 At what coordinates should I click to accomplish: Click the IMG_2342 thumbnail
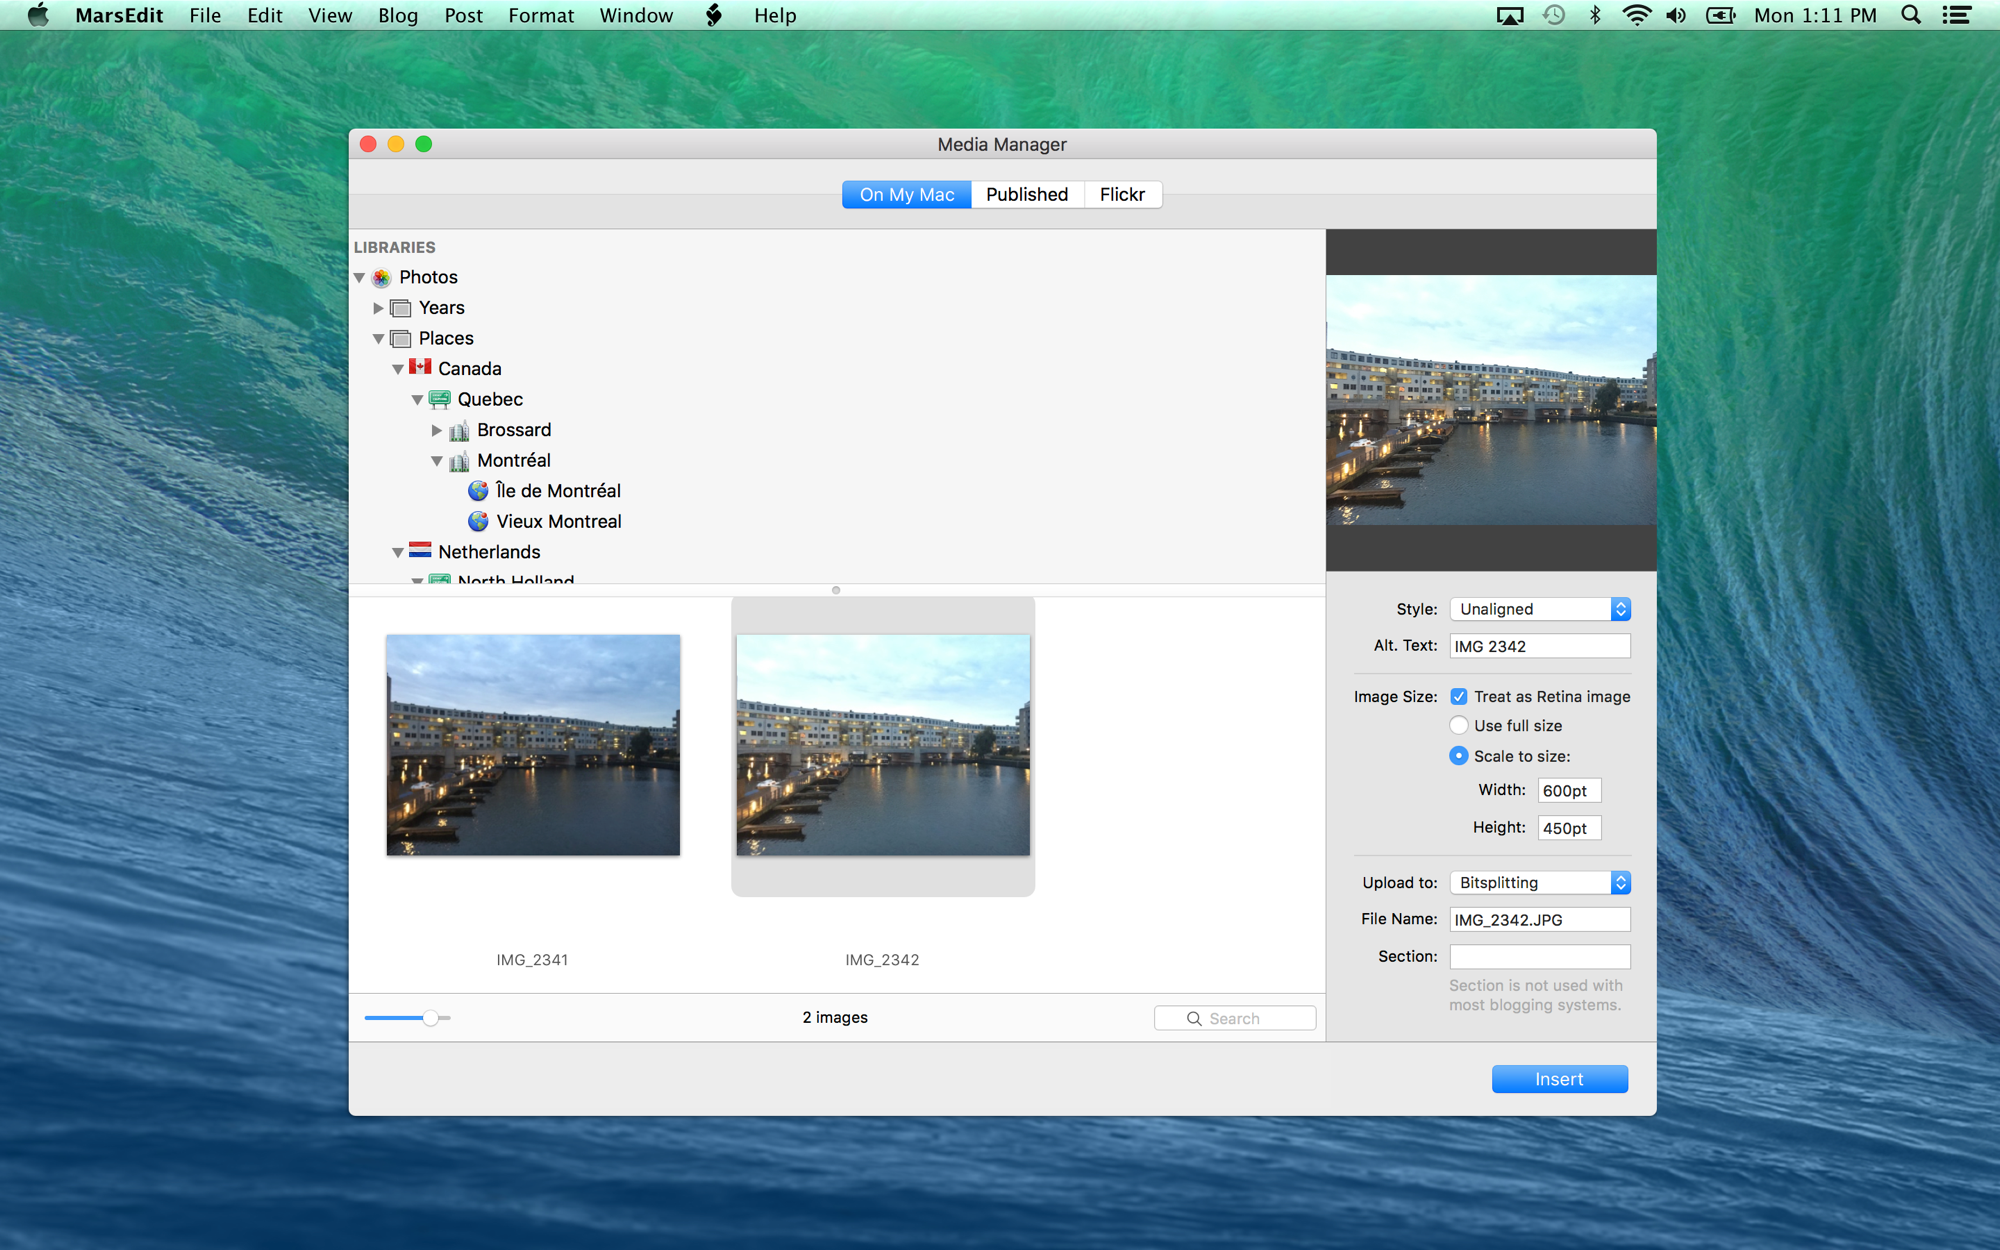881,745
